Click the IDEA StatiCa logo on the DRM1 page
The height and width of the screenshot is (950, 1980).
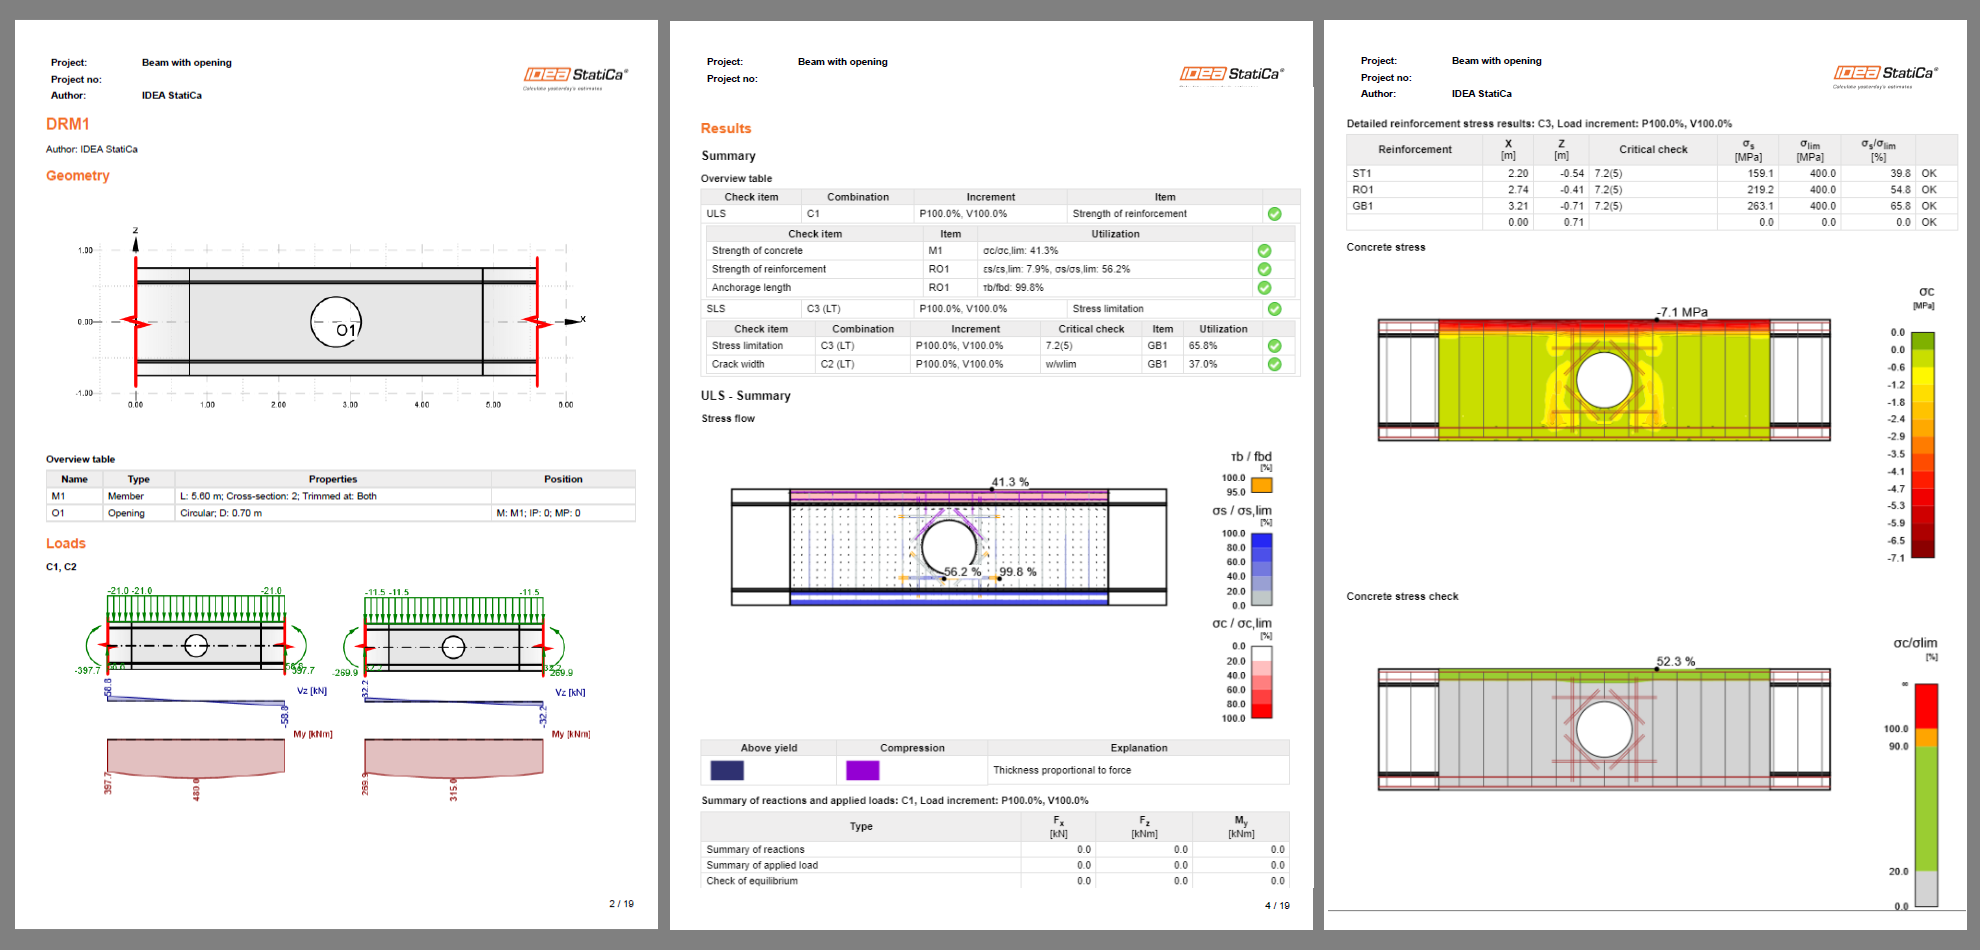[575, 75]
